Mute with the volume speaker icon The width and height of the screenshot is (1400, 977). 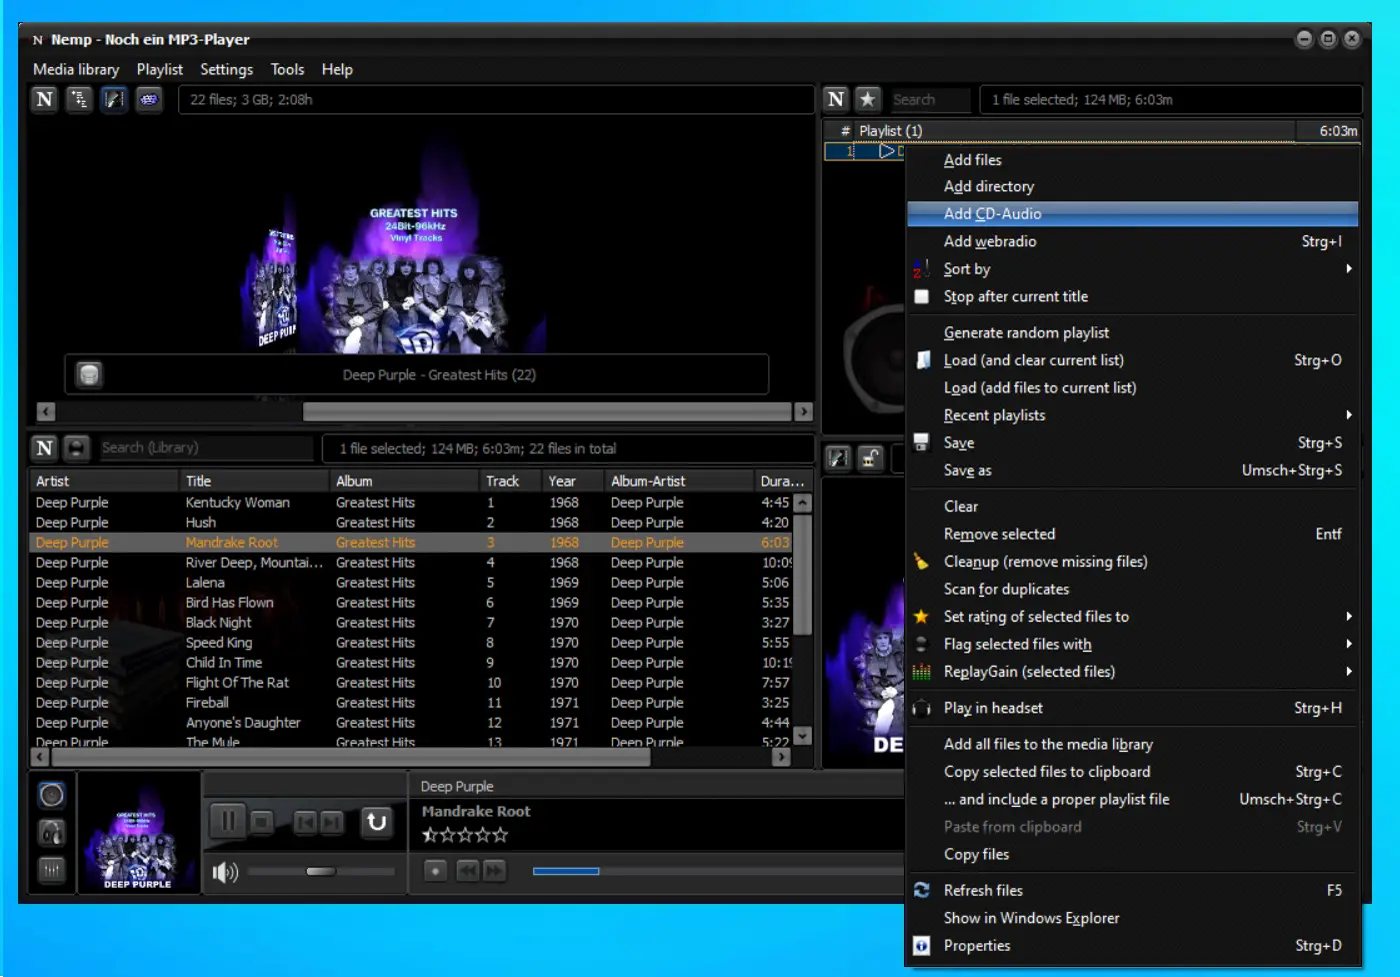[225, 872]
